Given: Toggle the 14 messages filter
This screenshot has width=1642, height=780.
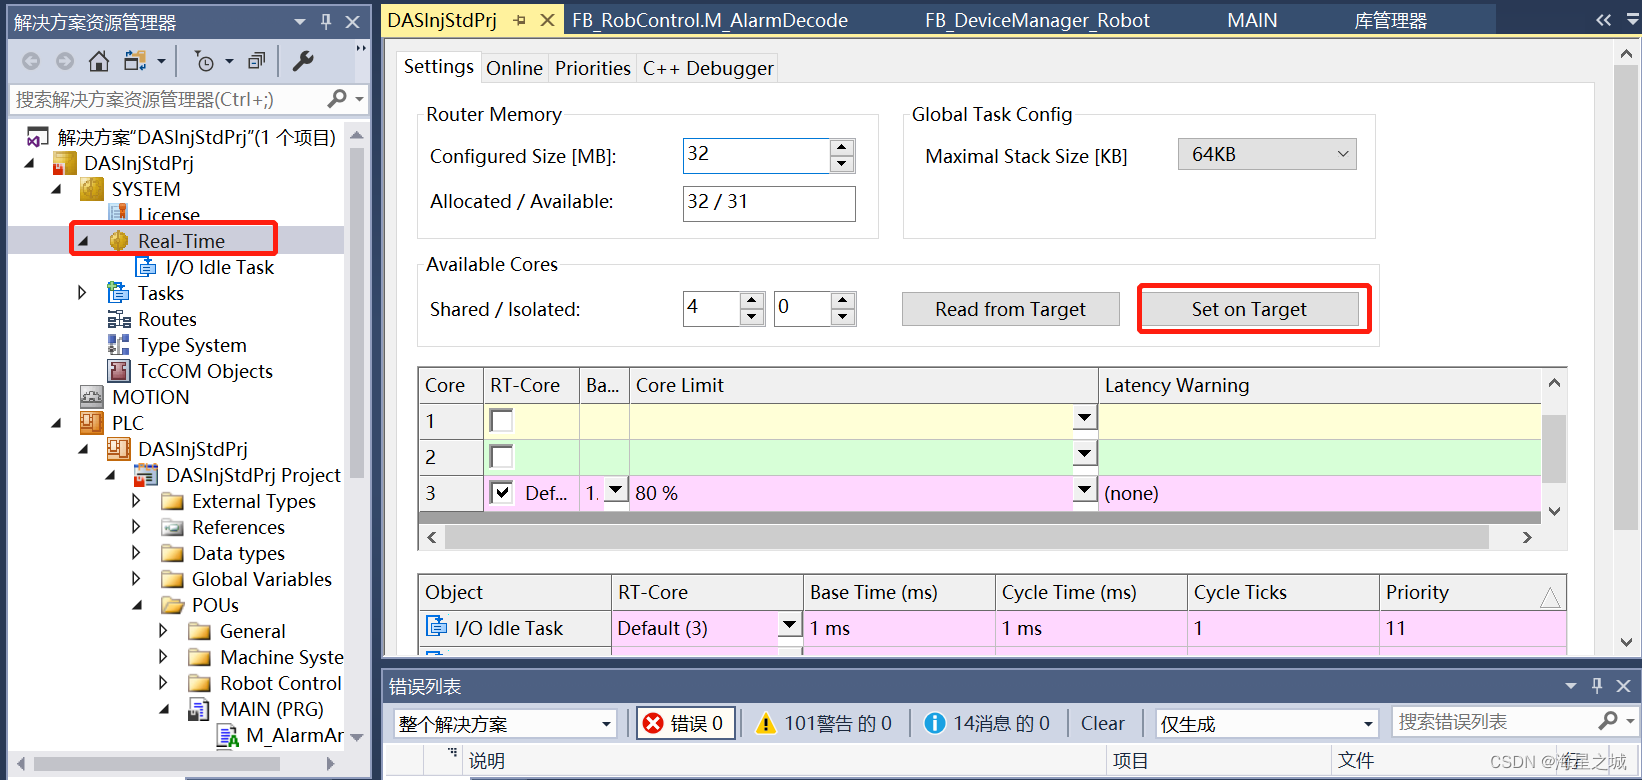Looking at the screenshot, I should (x=987, y=723).
